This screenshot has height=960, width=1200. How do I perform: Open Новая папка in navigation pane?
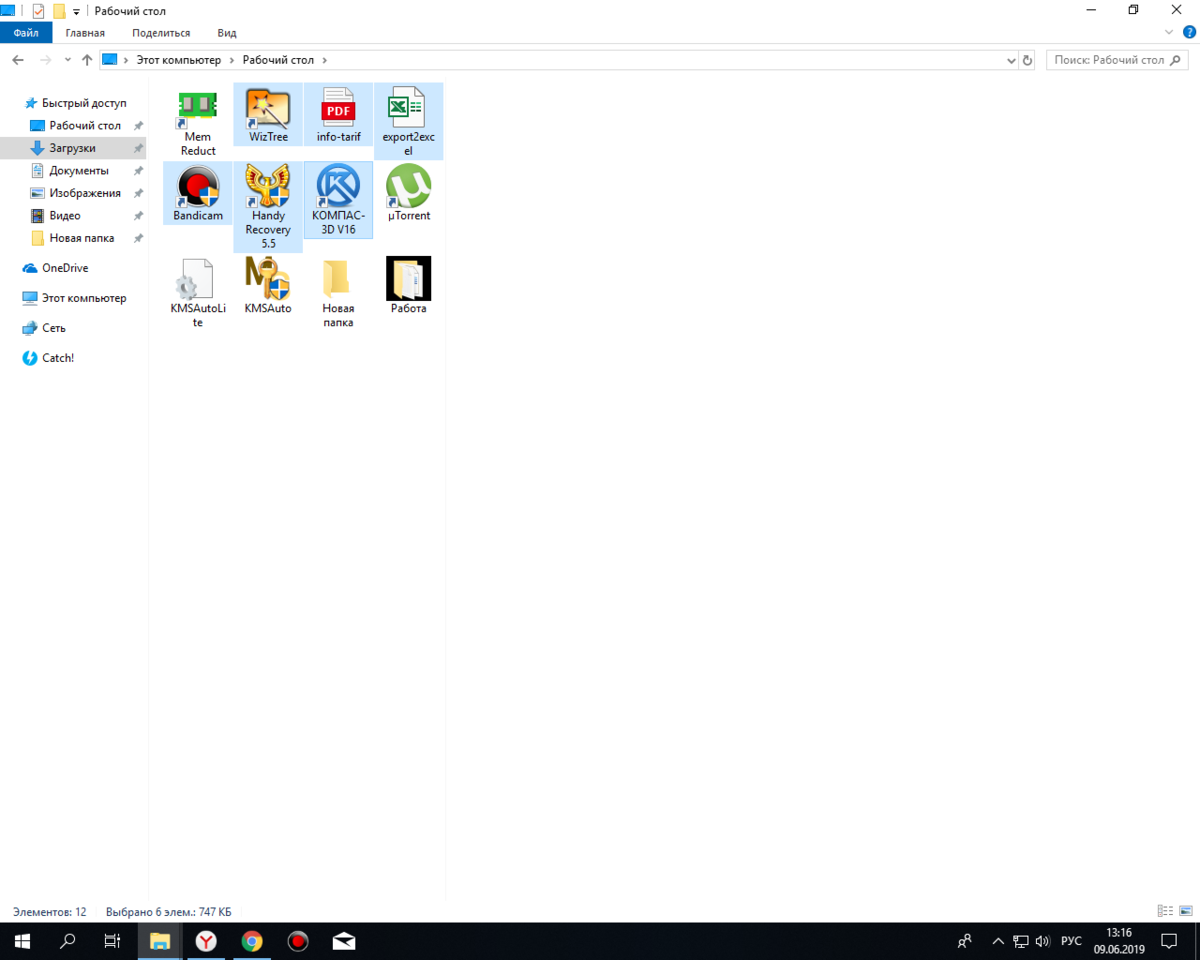pos(81,238)
